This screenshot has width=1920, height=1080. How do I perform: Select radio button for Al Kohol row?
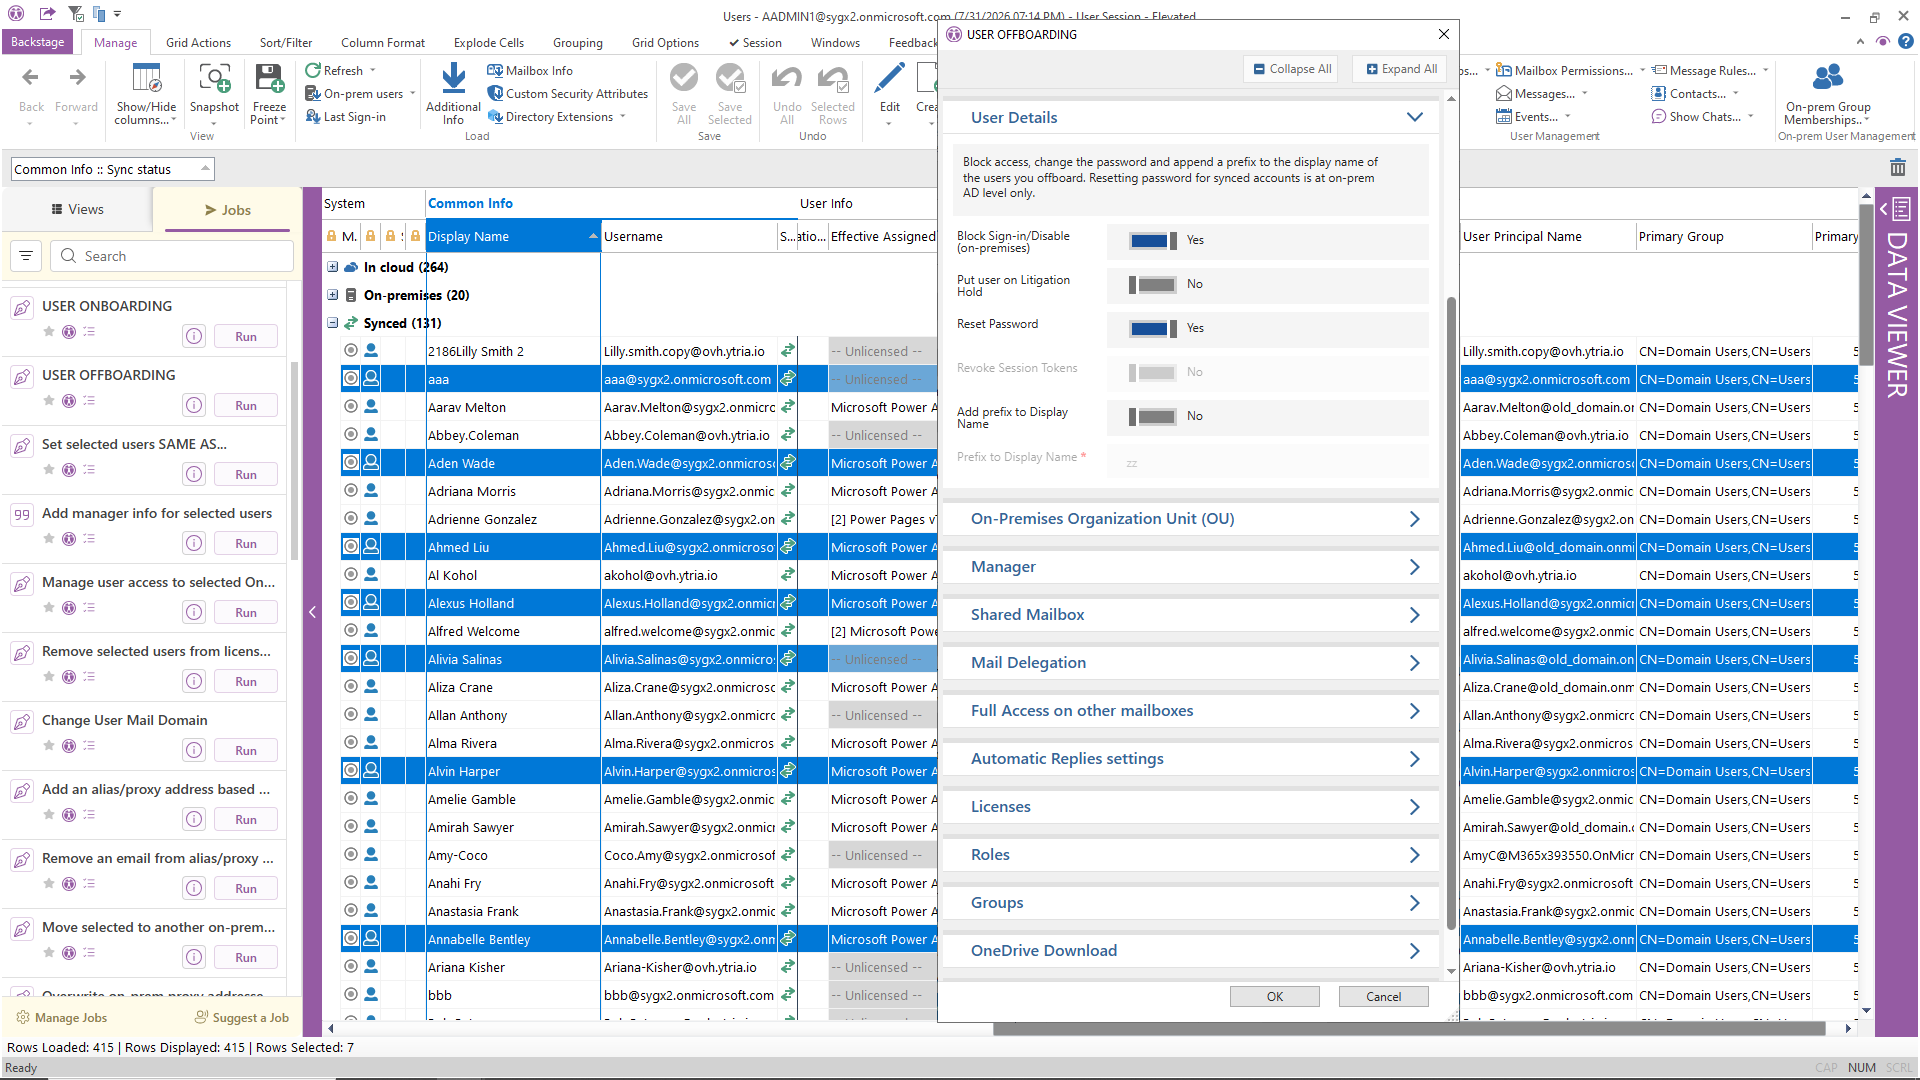(x=351, y=575)
